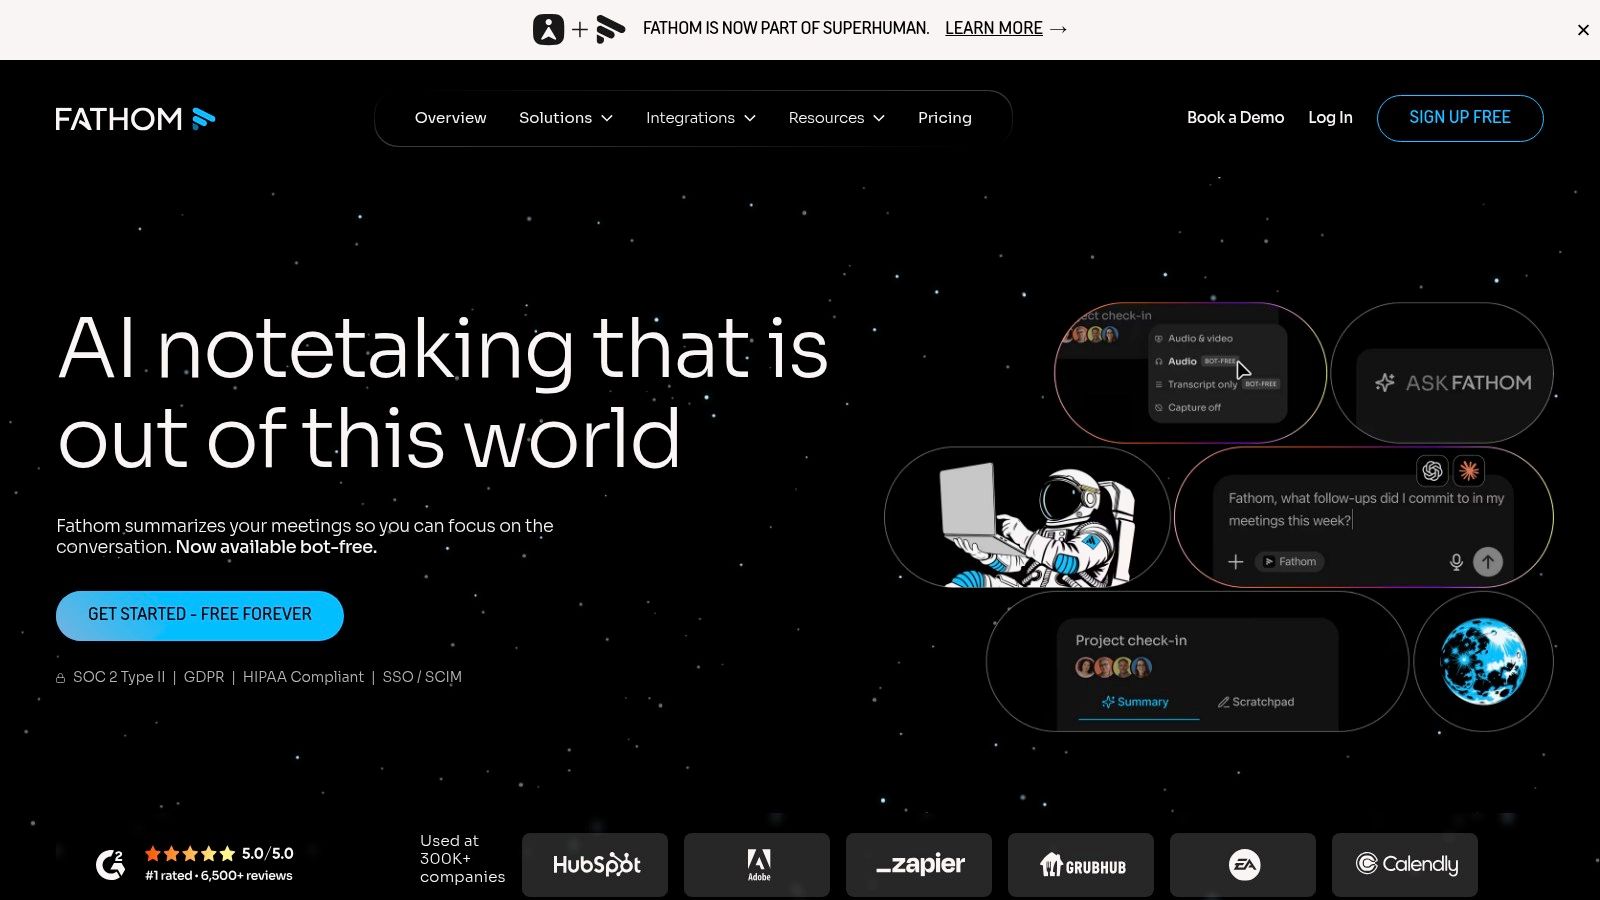The image size is (1600, 900).
Task: Open the Overview navigation item
Action: [451, 118]
